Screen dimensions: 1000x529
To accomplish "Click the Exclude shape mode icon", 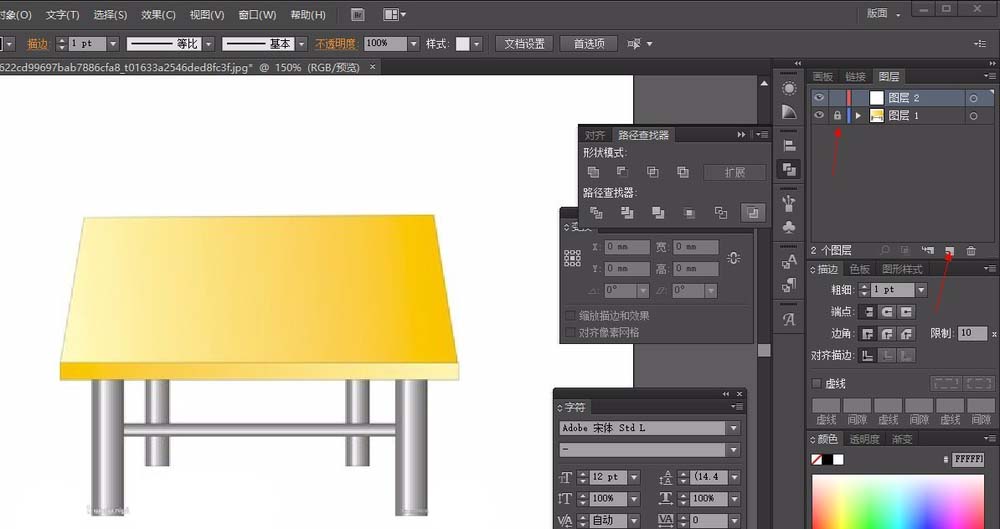I will coord(683,172).
